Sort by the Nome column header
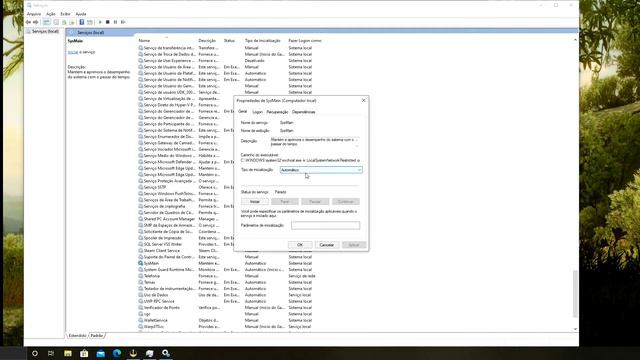Image resolution: width=640 pixels, height=360 pixels. coord(144,41)
